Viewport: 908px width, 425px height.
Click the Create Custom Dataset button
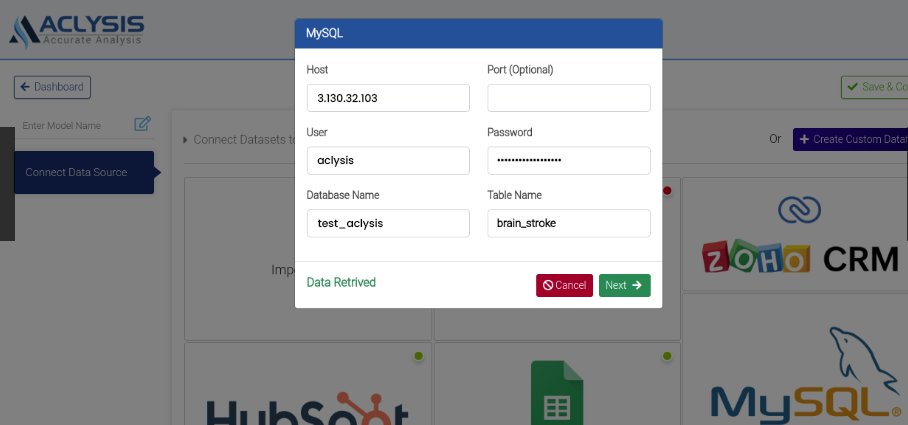[850, 139]
